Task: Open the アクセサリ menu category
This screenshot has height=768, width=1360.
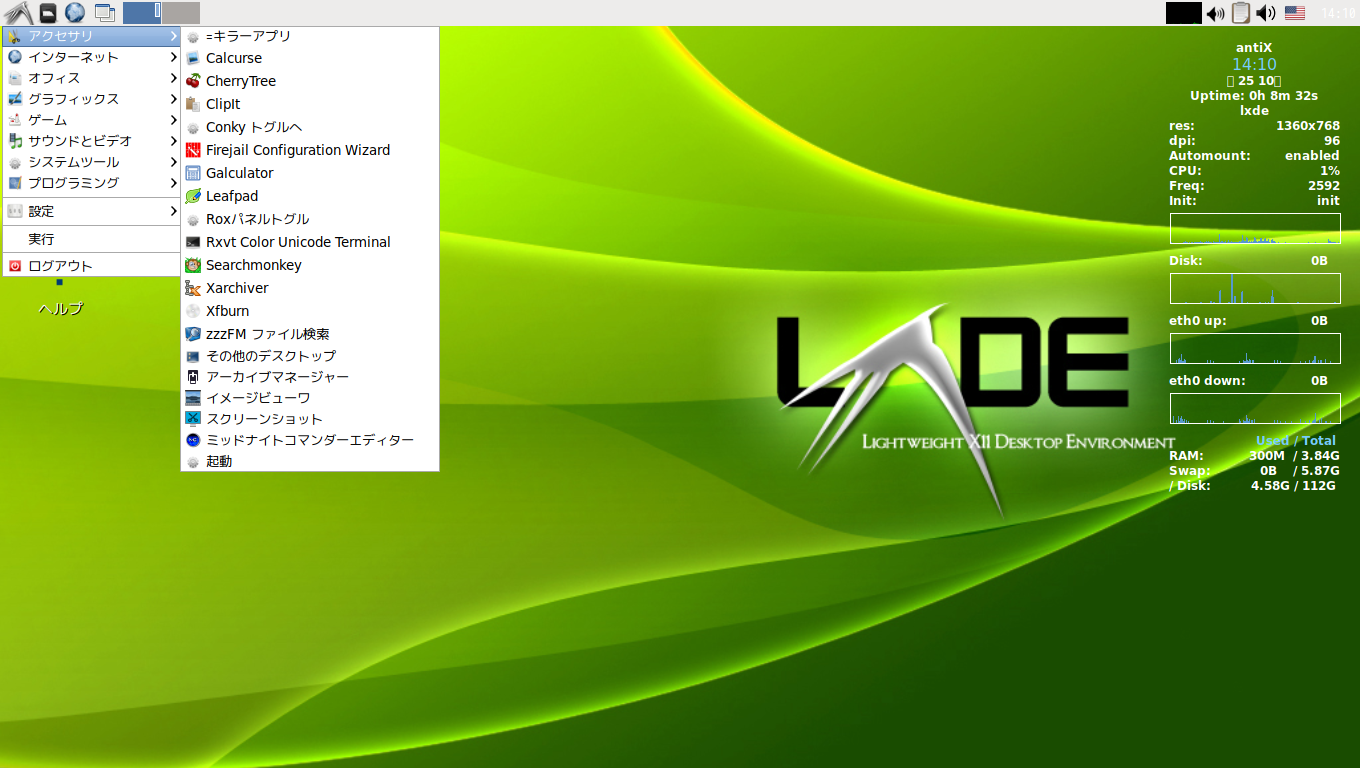Action: 92,36
